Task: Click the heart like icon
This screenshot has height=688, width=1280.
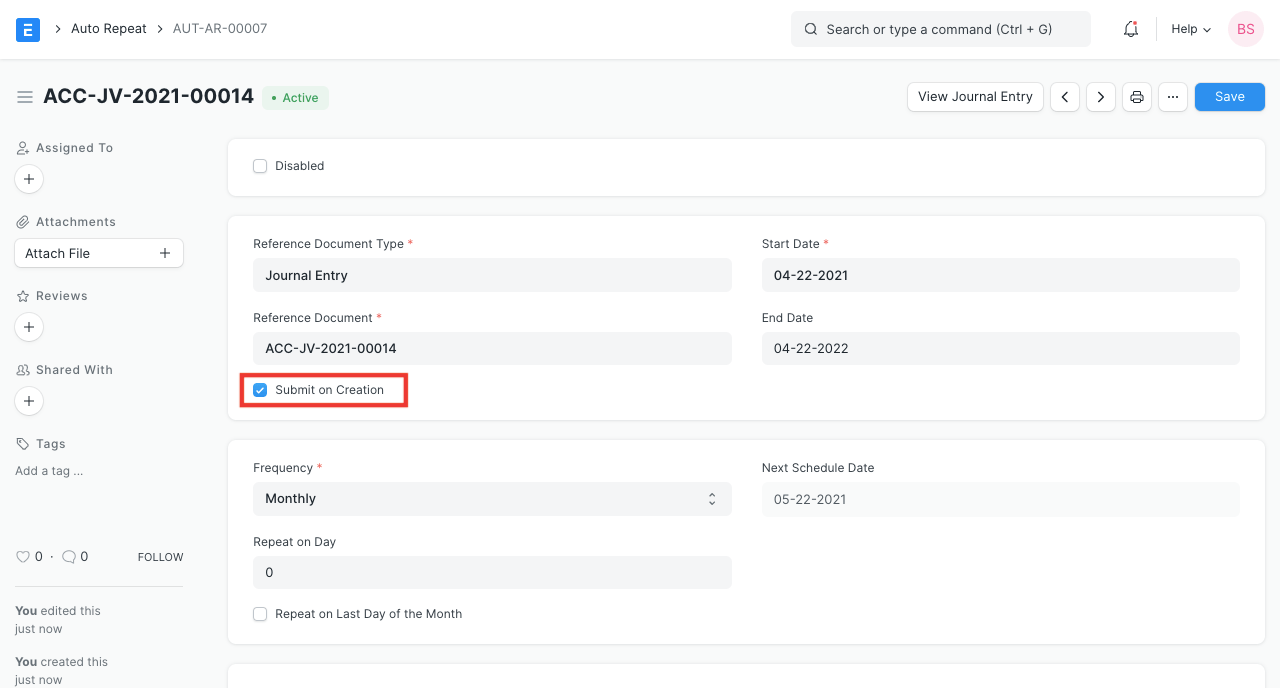Action: click(x=23, y=556)
